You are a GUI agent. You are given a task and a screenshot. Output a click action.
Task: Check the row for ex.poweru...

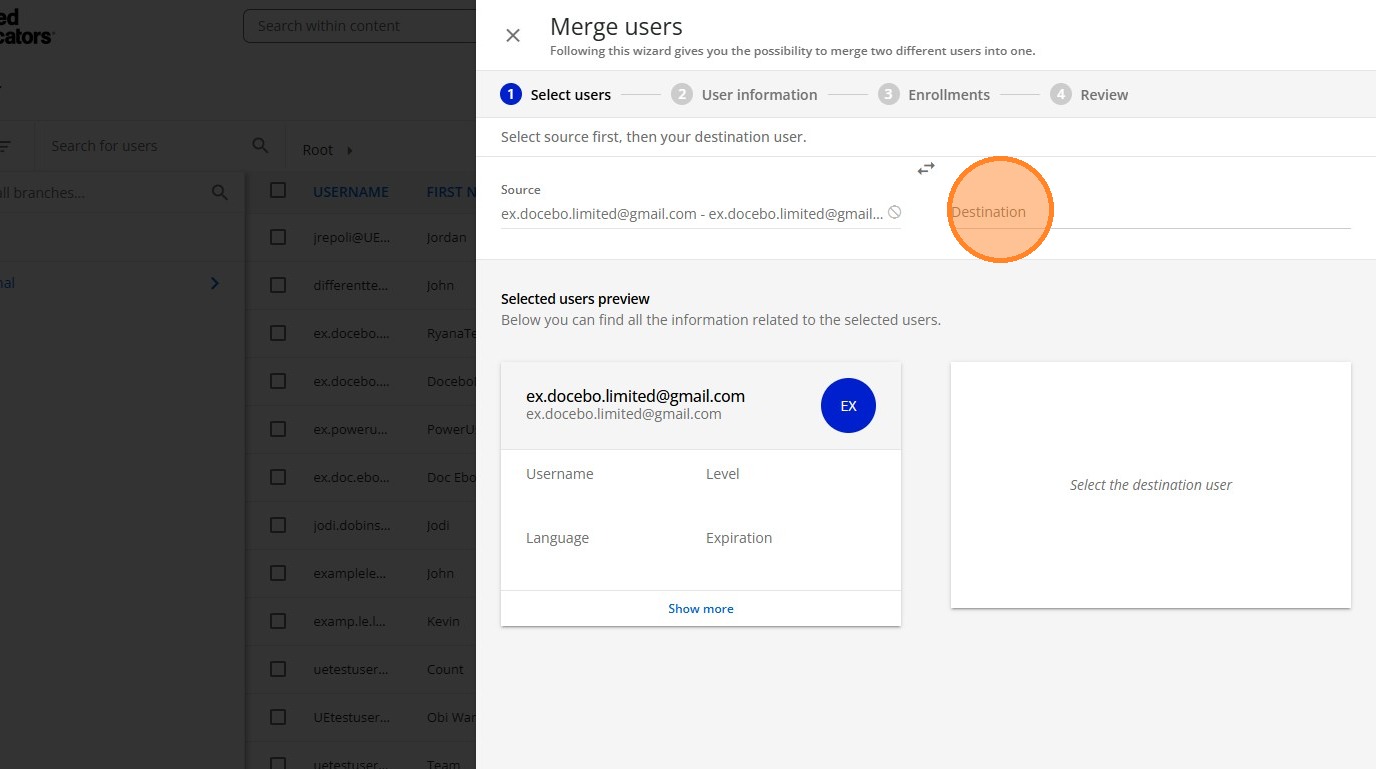[278, 429]
